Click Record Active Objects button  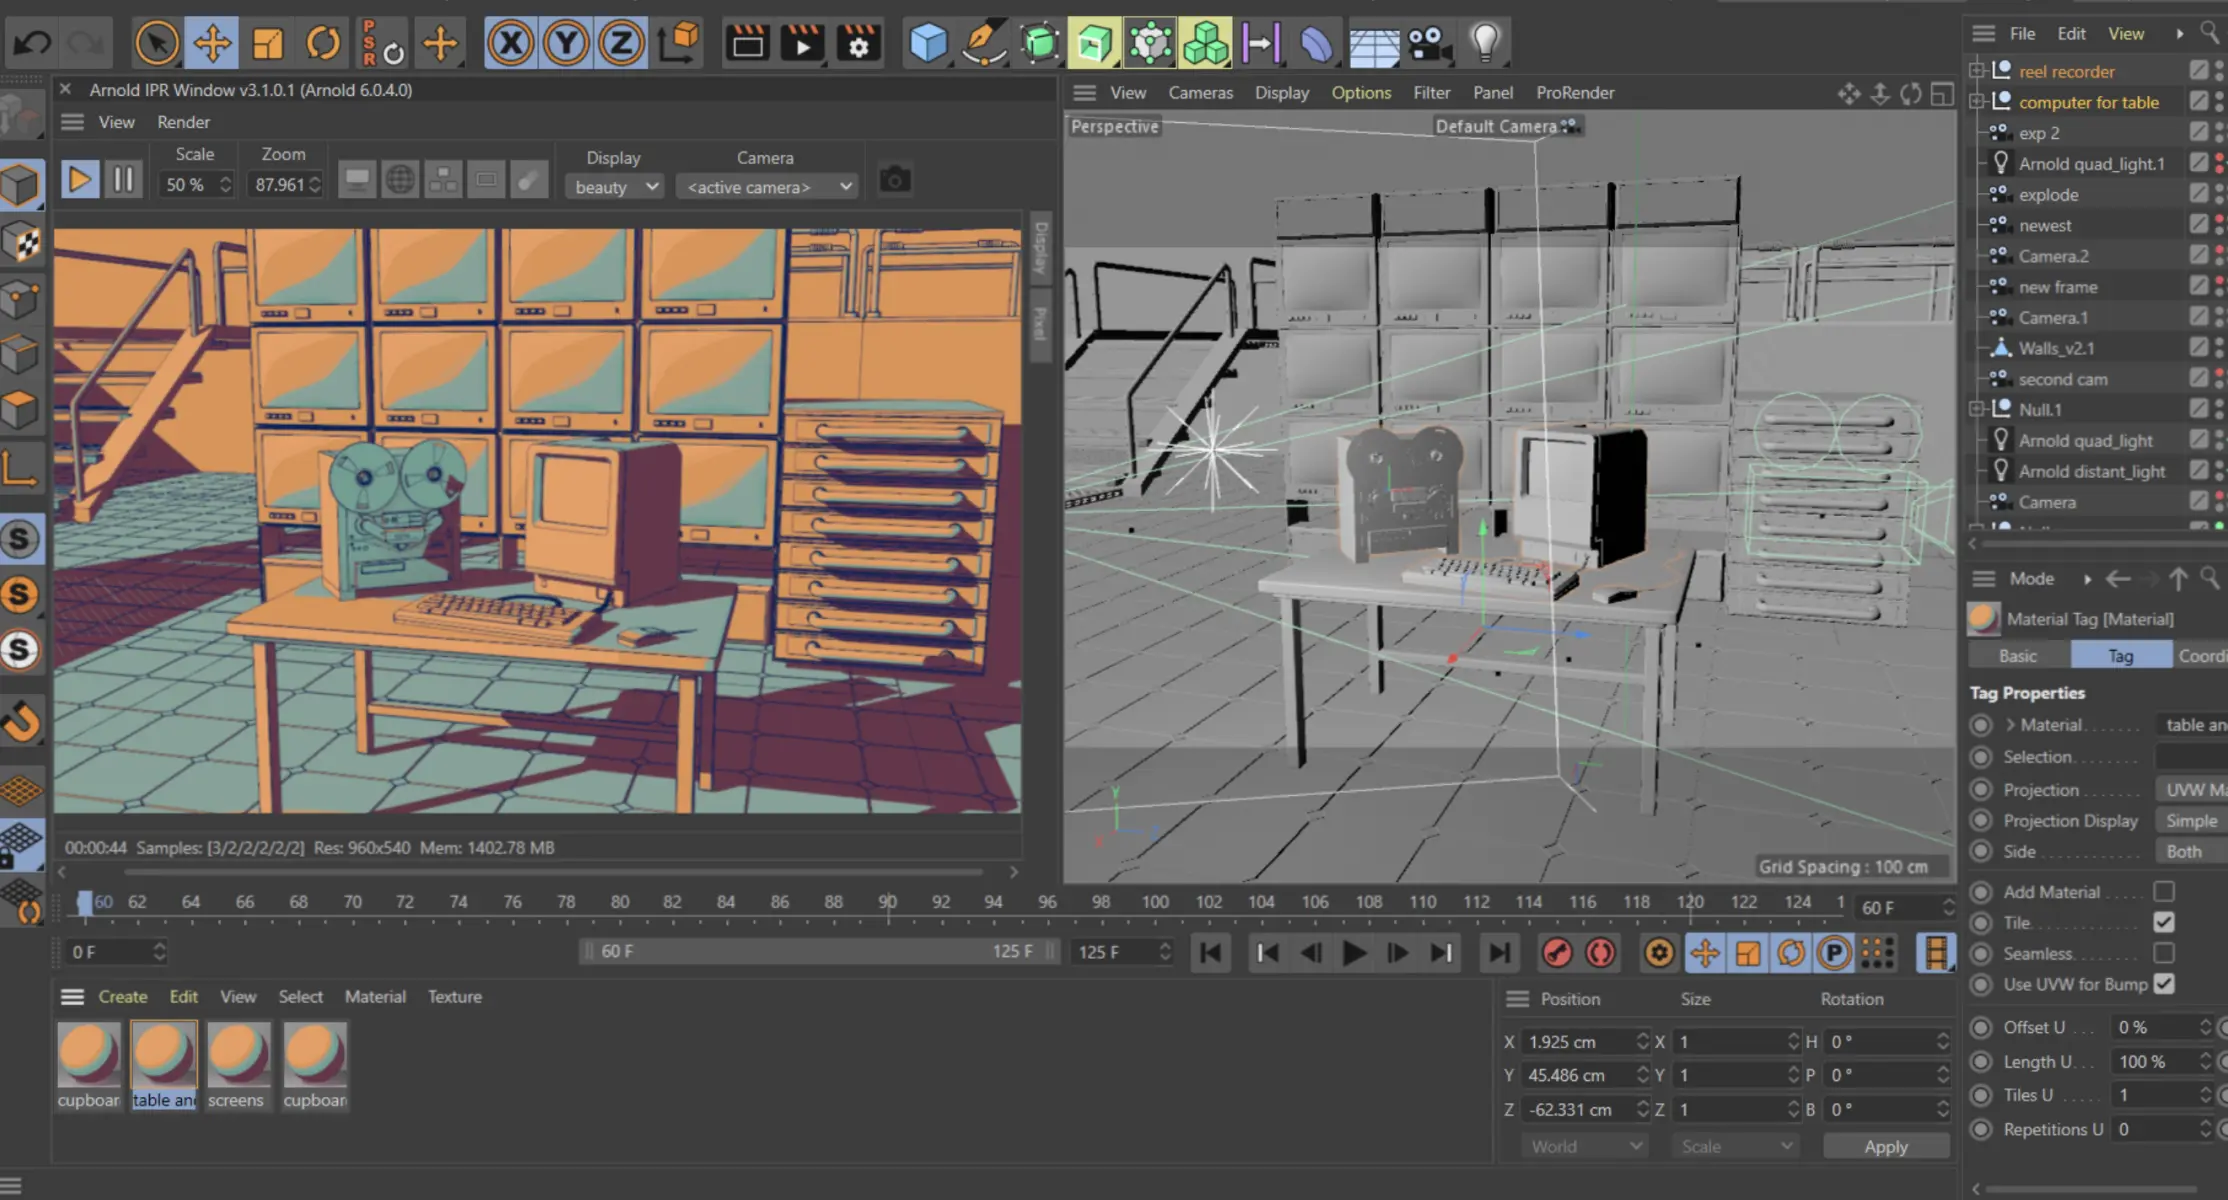[x=1556, y=953]
